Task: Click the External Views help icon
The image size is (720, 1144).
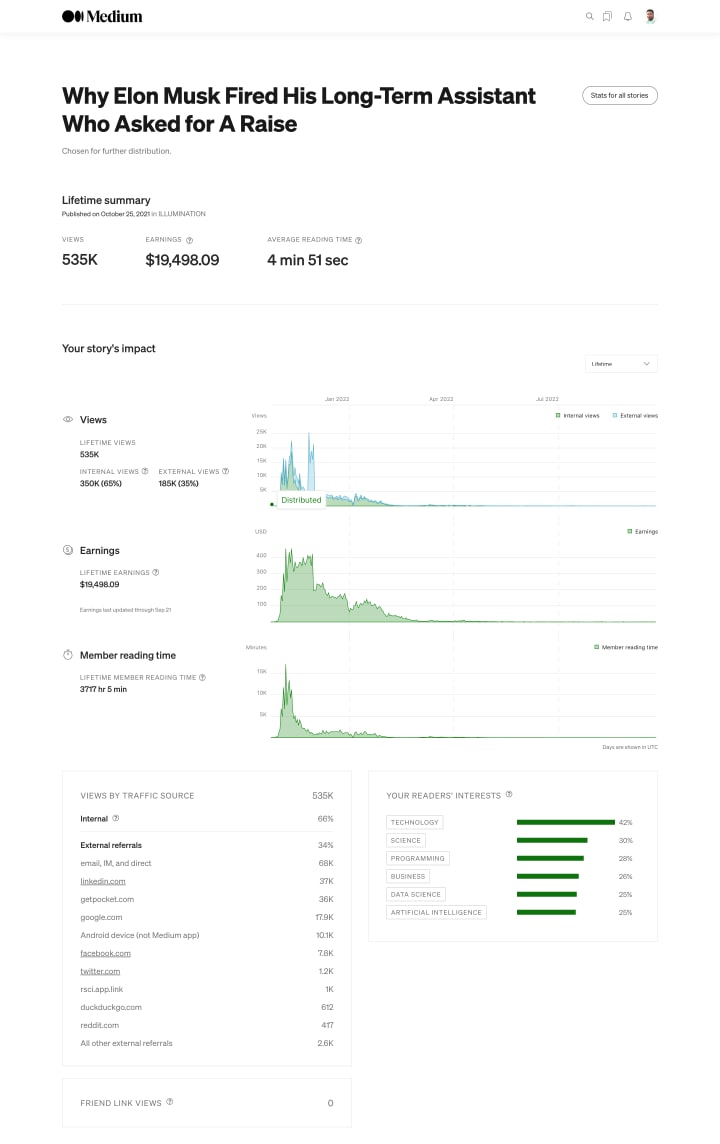Action: 225,471
